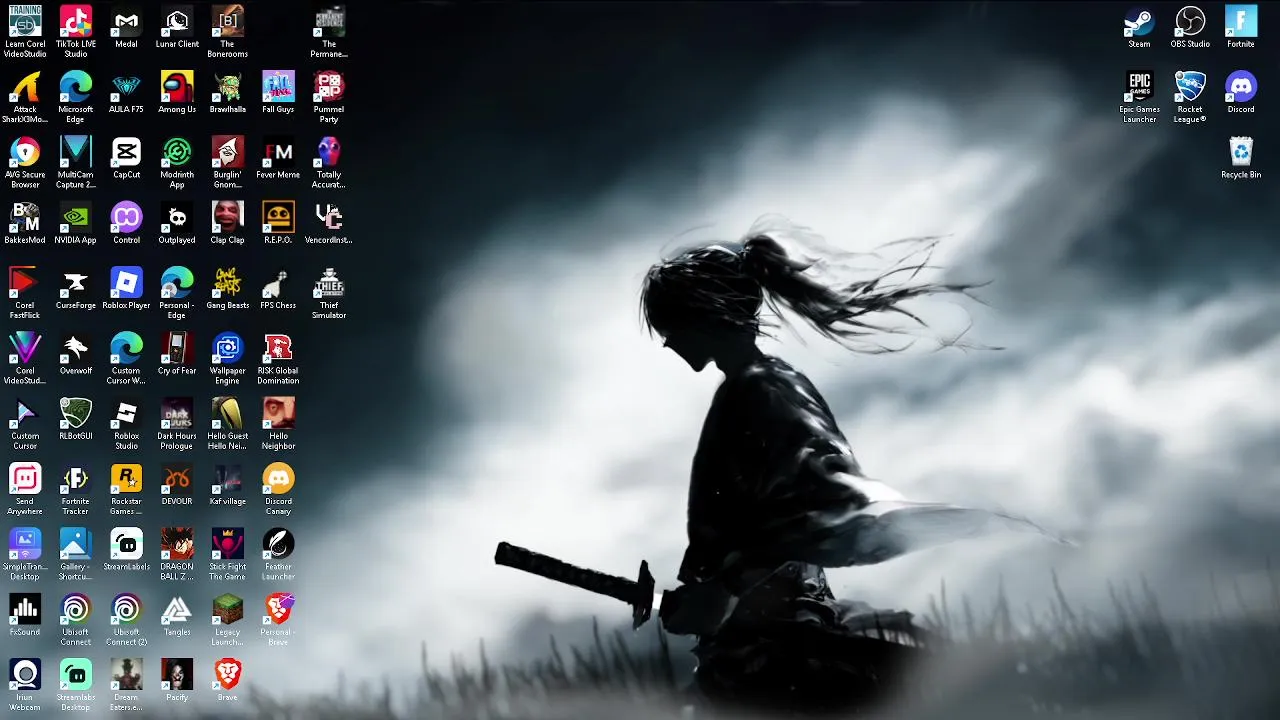The width and height of the screenshot is (1280, 720).
Task: Open the Epic Games Launcher icon
Action: click(1139, 97)
